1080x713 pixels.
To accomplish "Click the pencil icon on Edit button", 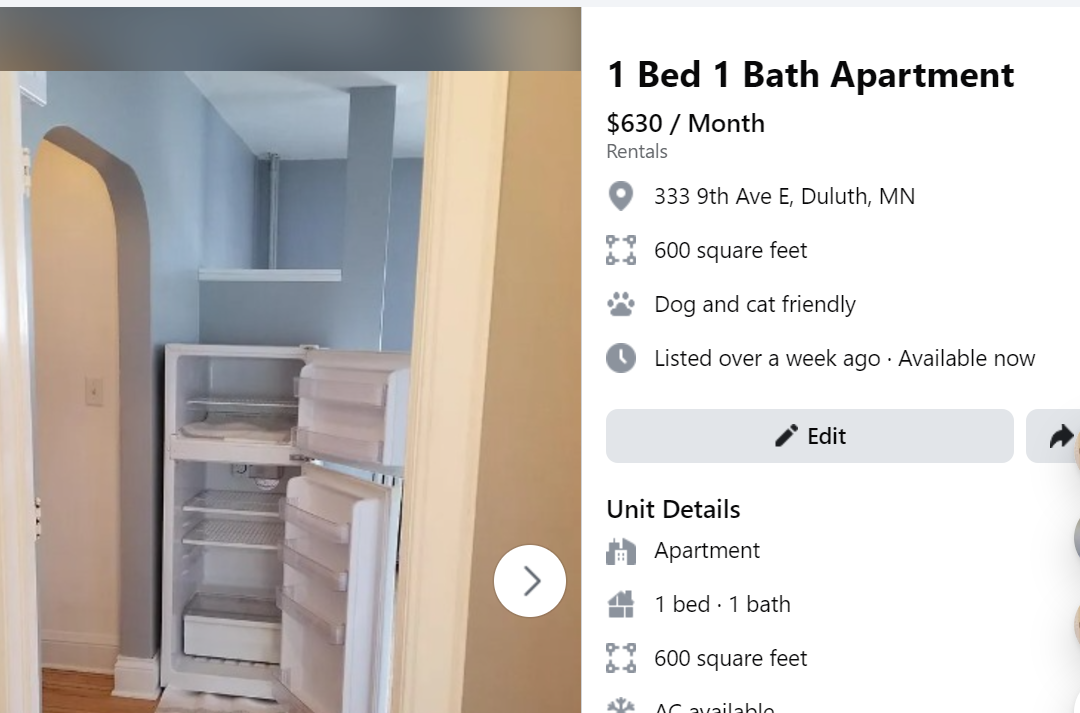I will 786,436.
